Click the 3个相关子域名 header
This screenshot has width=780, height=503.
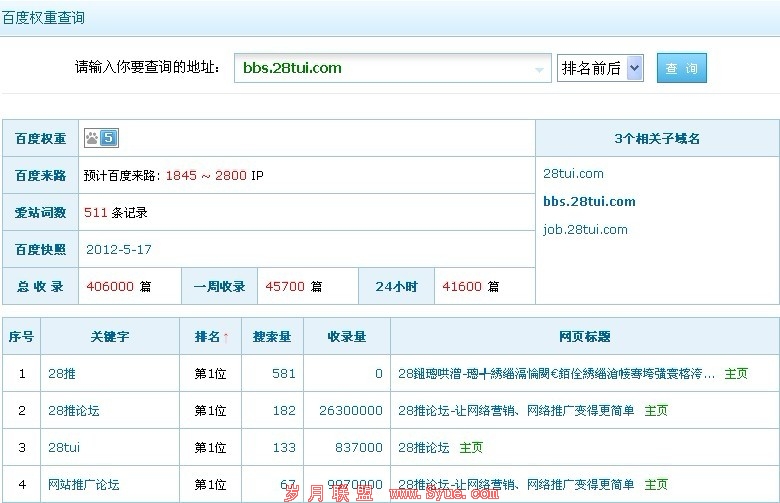[657, 138]
